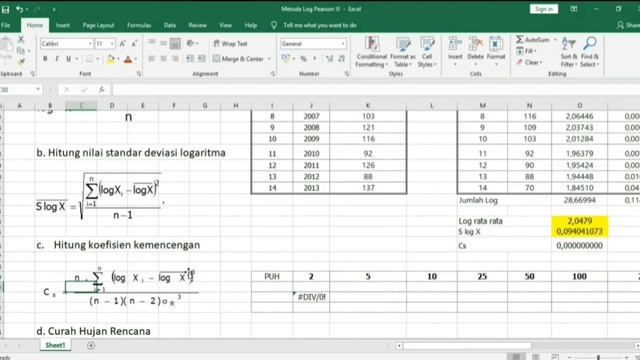Switch to the Page Layout tab
Viewport: 640px width, 360px height.
(x=98, y=25)
